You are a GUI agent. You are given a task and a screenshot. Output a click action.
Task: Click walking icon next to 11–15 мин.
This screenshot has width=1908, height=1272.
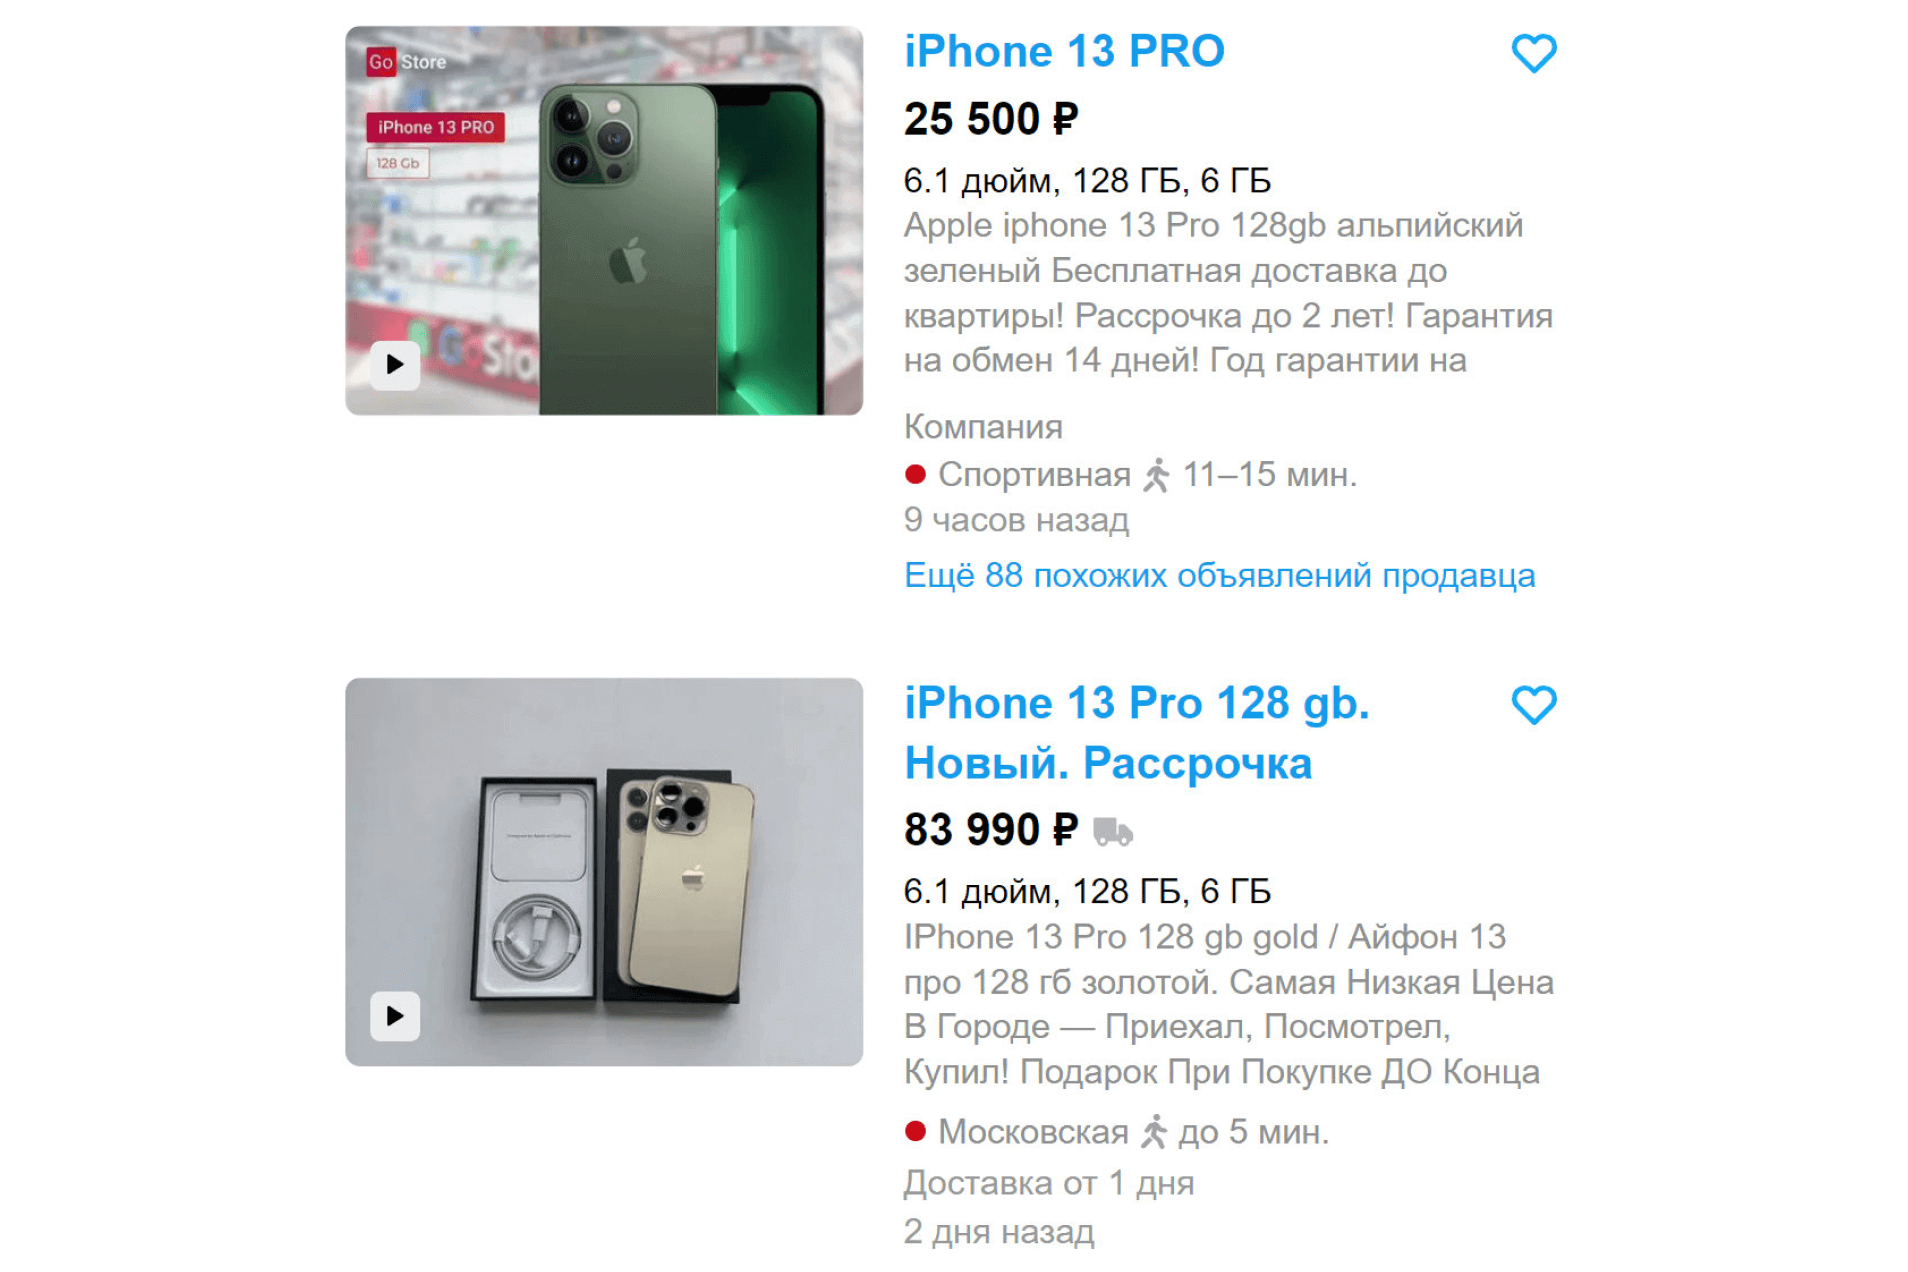[x=1155, y=475]
